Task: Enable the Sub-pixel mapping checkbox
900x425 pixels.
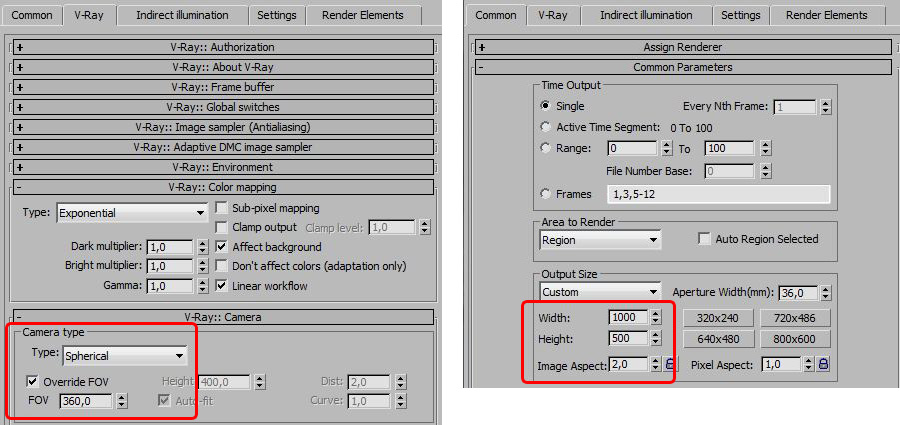Action: (221, 208)
